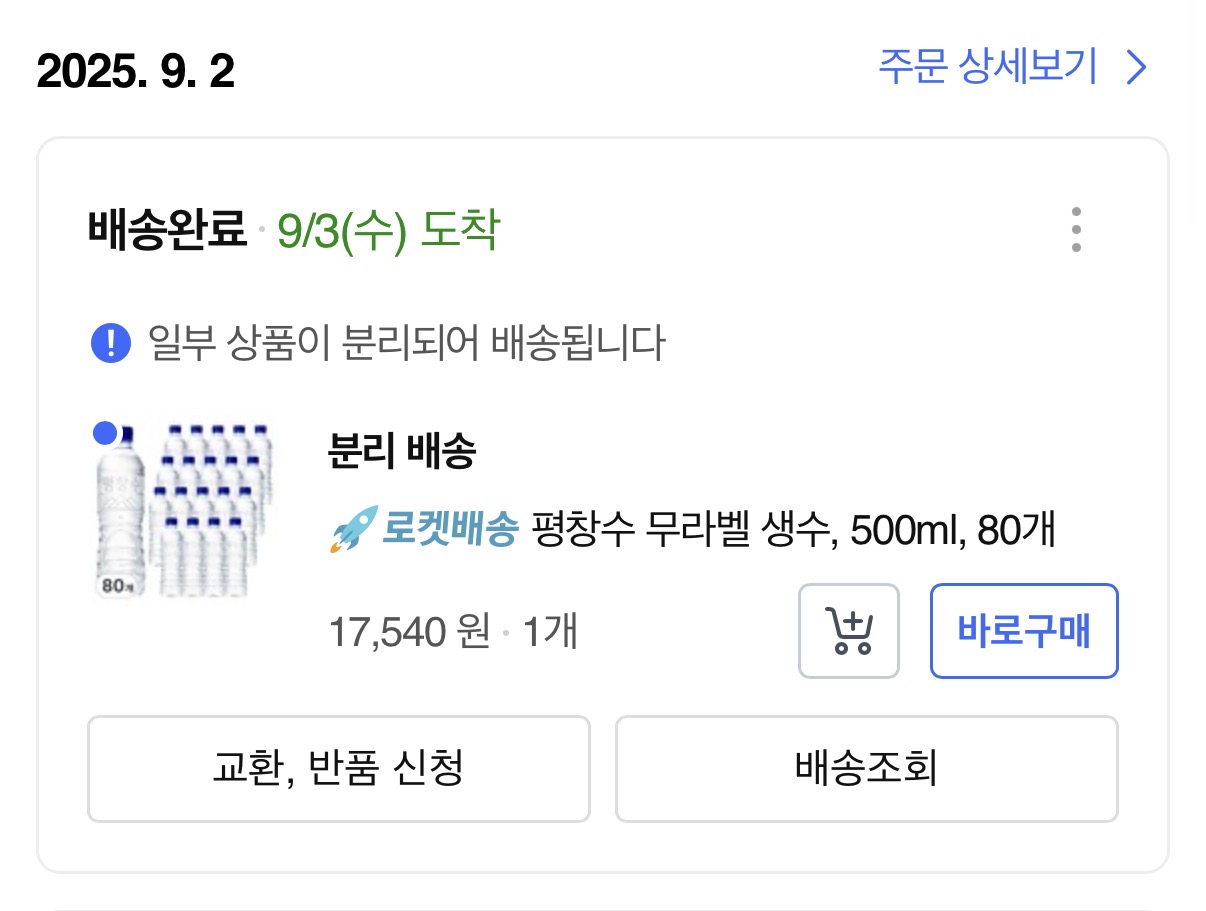Viewport: 1206px width, 911px height.
Task: Click the 1개 quantity text
Action: tap(550, 632)
